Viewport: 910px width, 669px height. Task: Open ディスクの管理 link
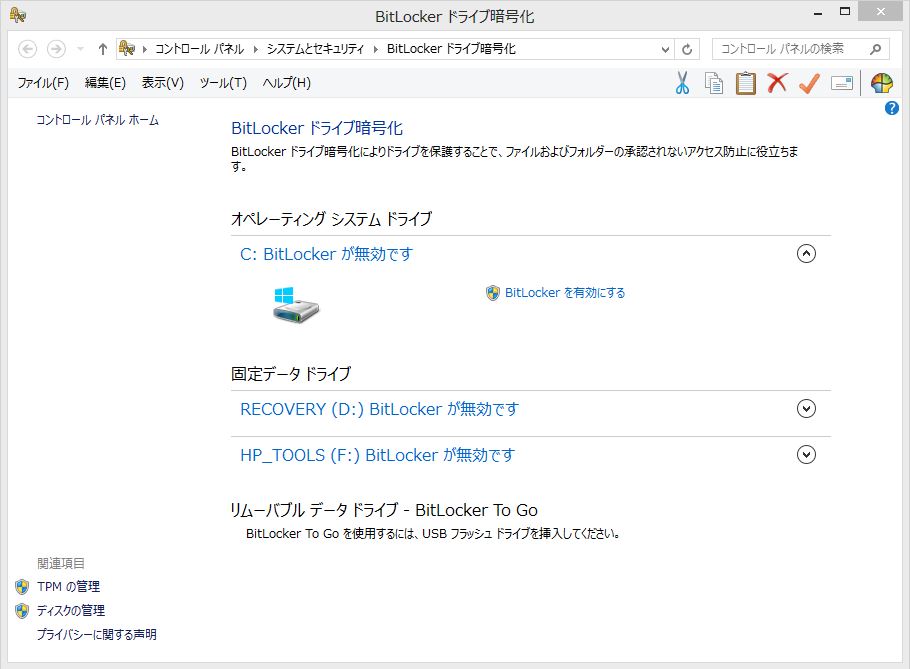71,610
